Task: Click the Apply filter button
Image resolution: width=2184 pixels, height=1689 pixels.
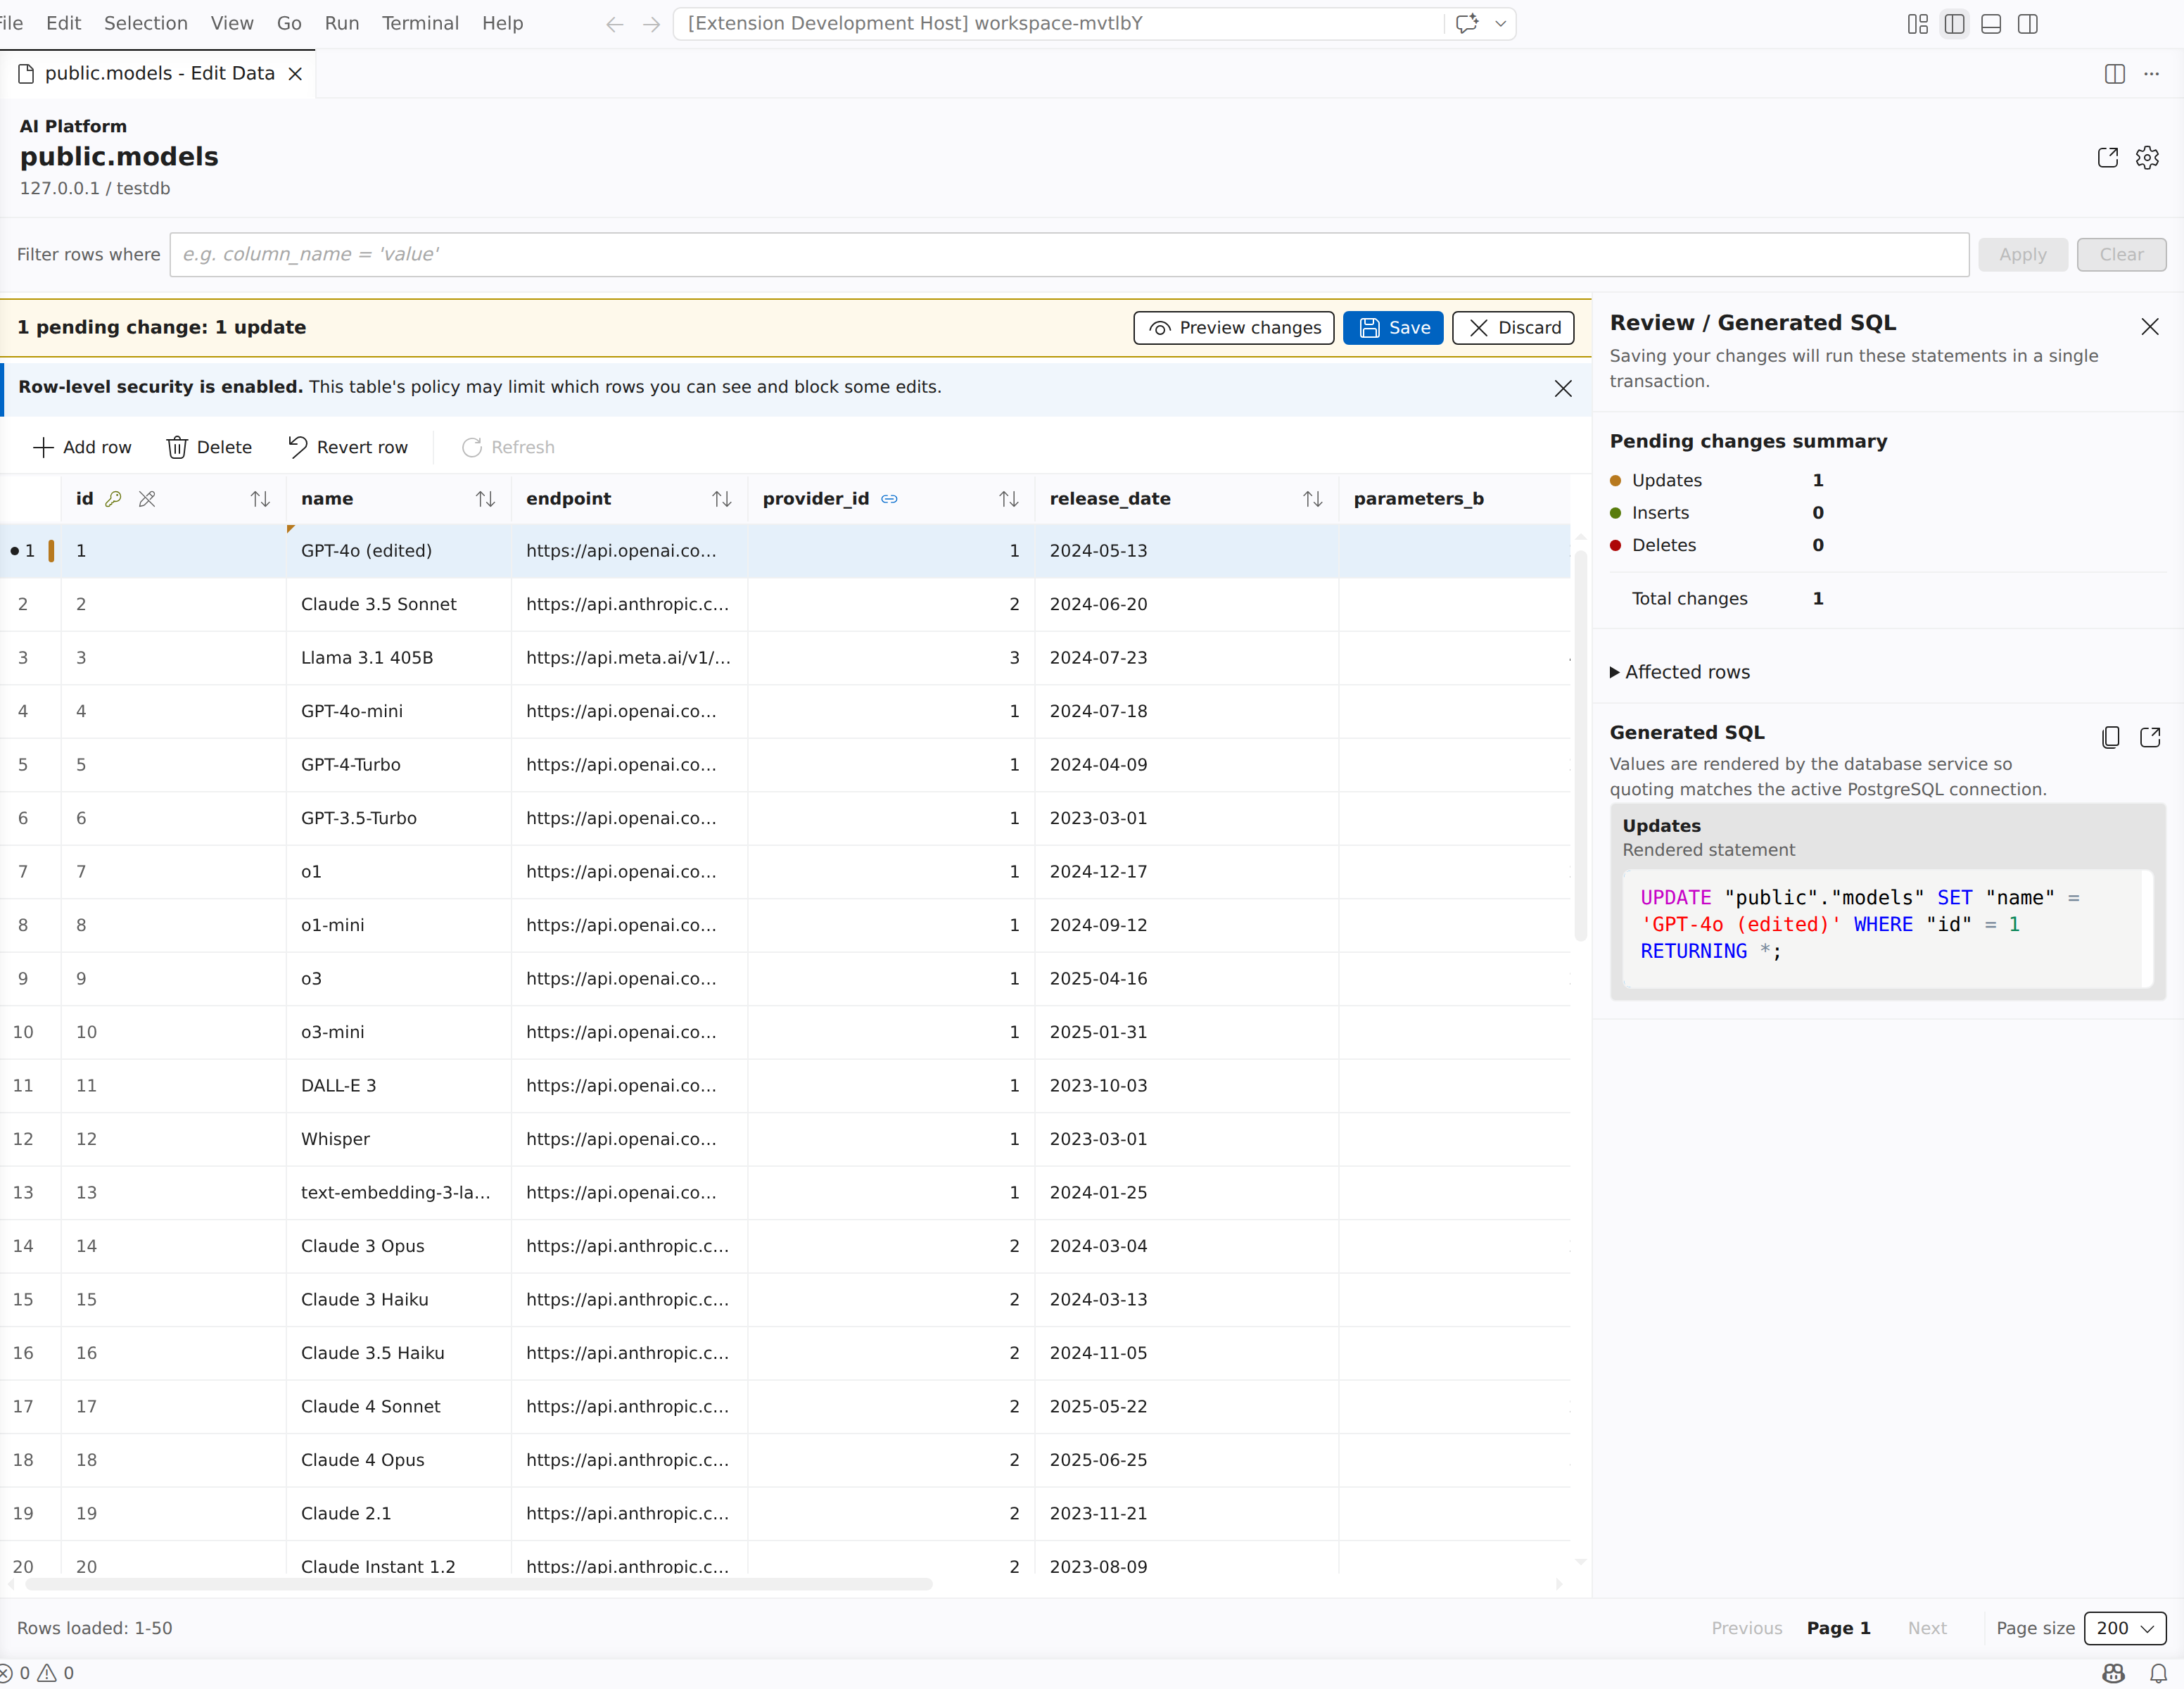Action: tap(2023, 255)
